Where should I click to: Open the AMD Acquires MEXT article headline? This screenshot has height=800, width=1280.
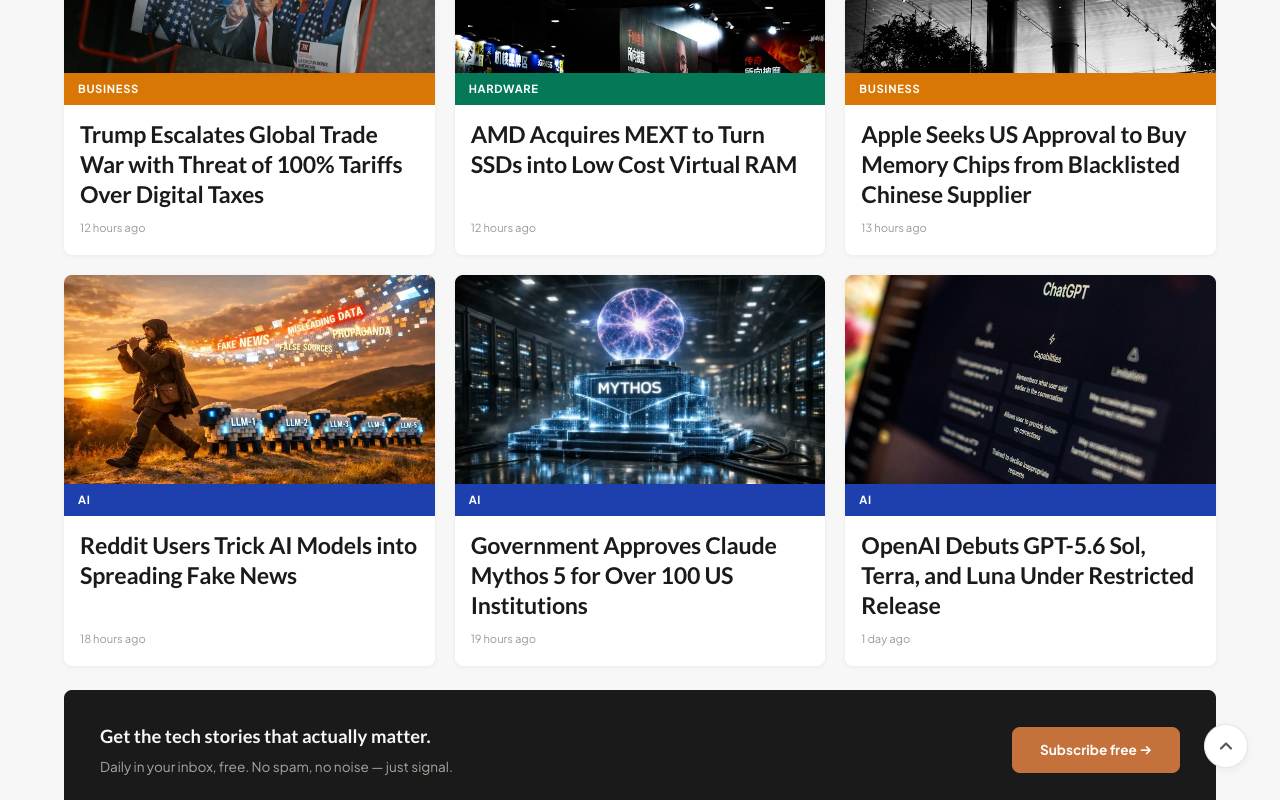coord(634,149)
